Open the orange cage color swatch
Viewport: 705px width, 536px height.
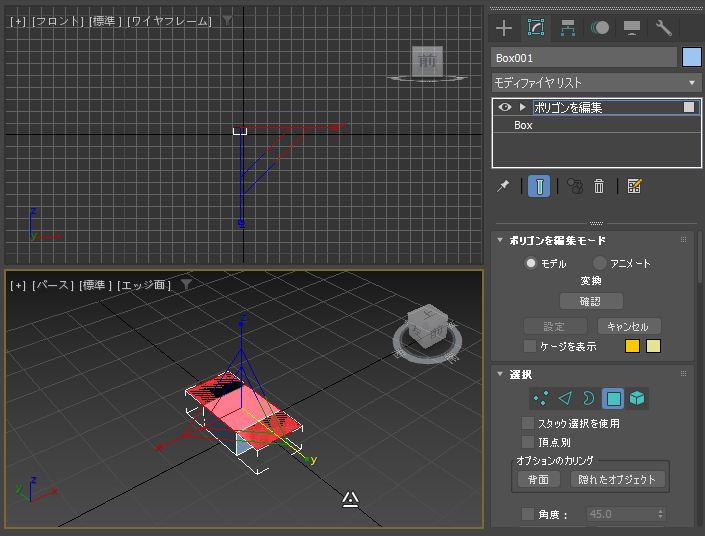click(x=632, y=346)
